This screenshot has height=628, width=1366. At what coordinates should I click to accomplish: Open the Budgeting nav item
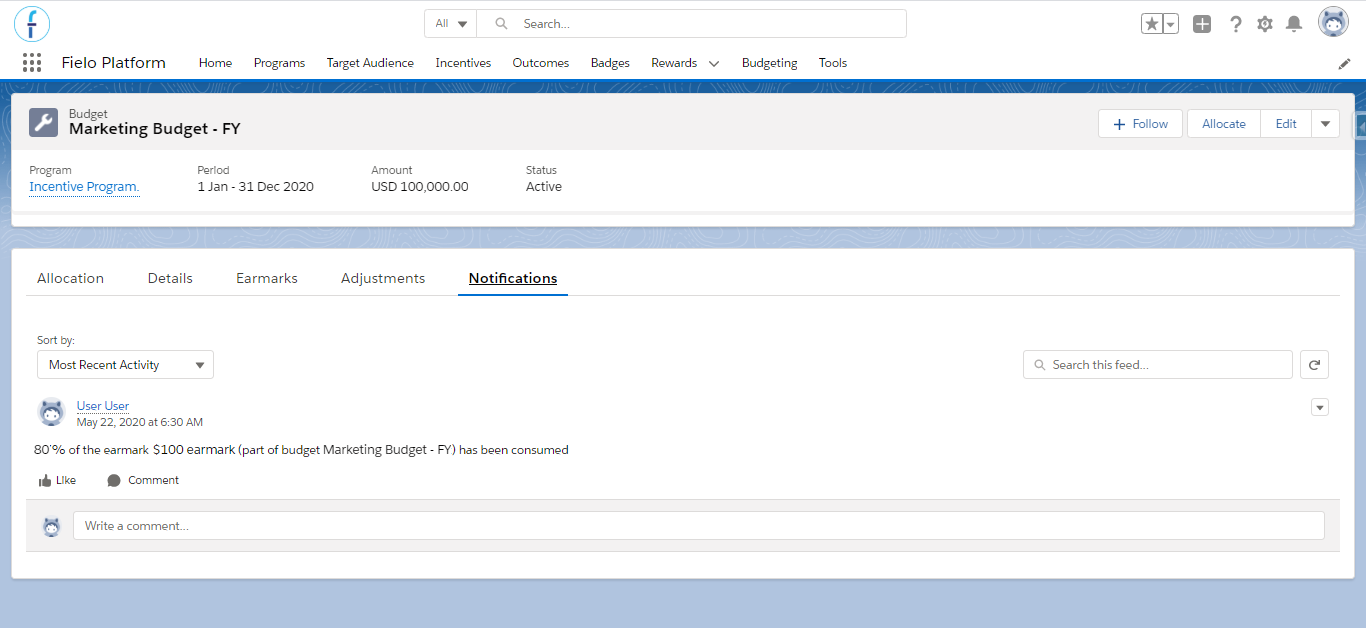[x=770, y=63]
